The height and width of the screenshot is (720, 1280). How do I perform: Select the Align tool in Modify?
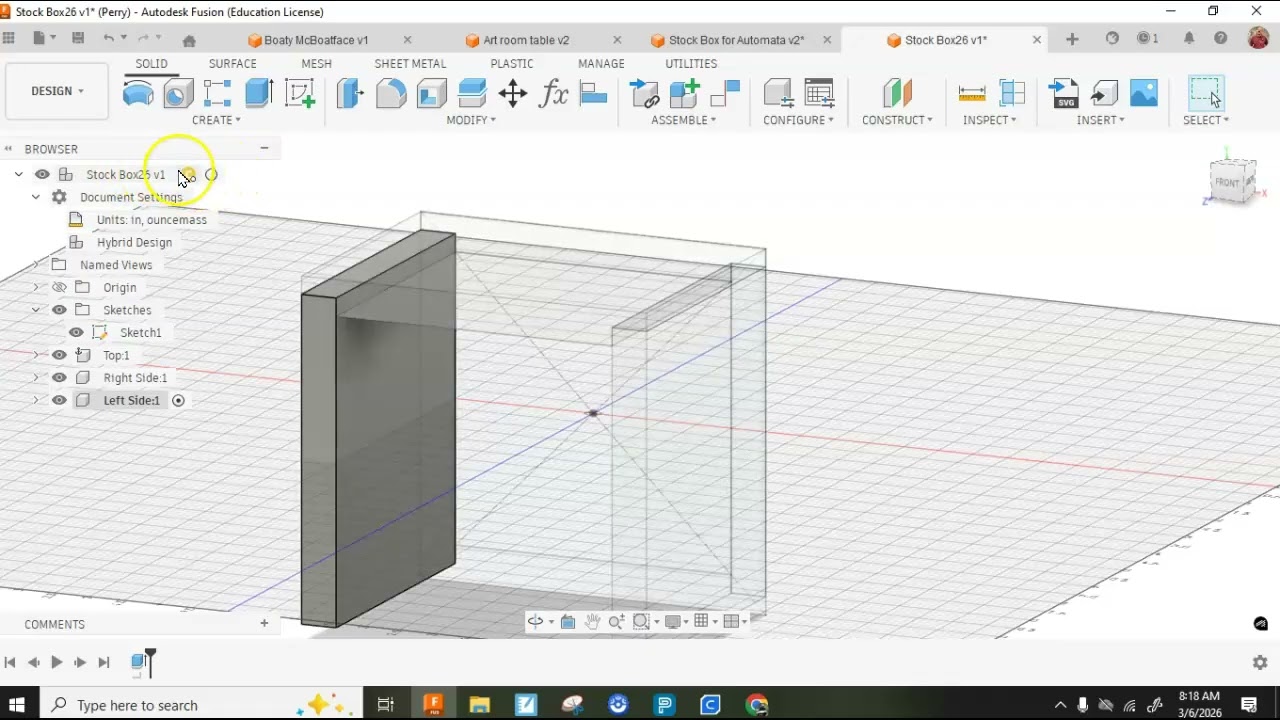[593, 94]
